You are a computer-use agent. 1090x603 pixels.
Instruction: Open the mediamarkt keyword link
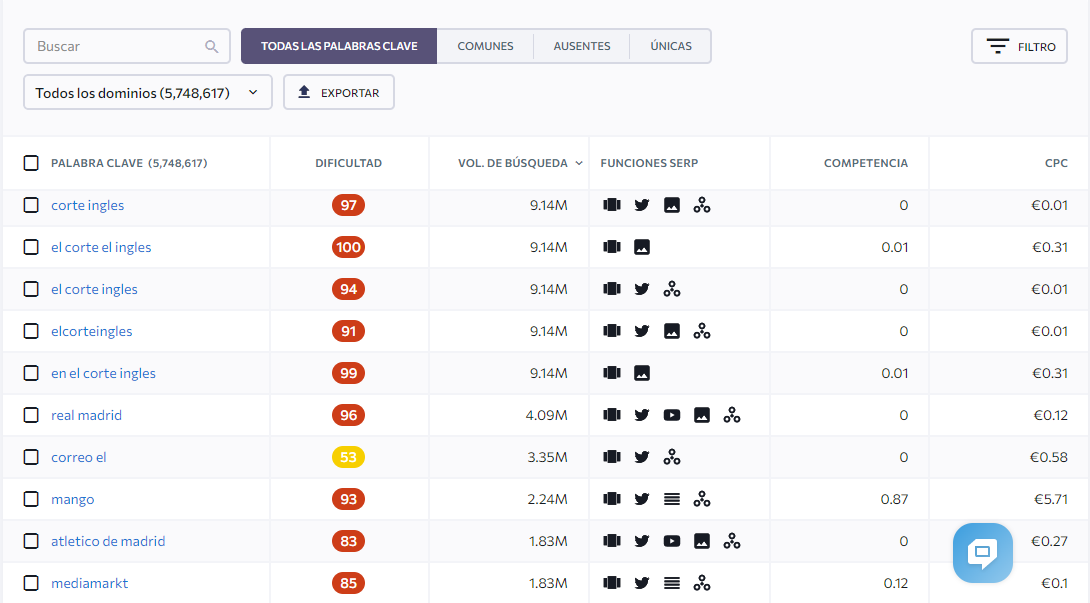click(x=90, y=583)
